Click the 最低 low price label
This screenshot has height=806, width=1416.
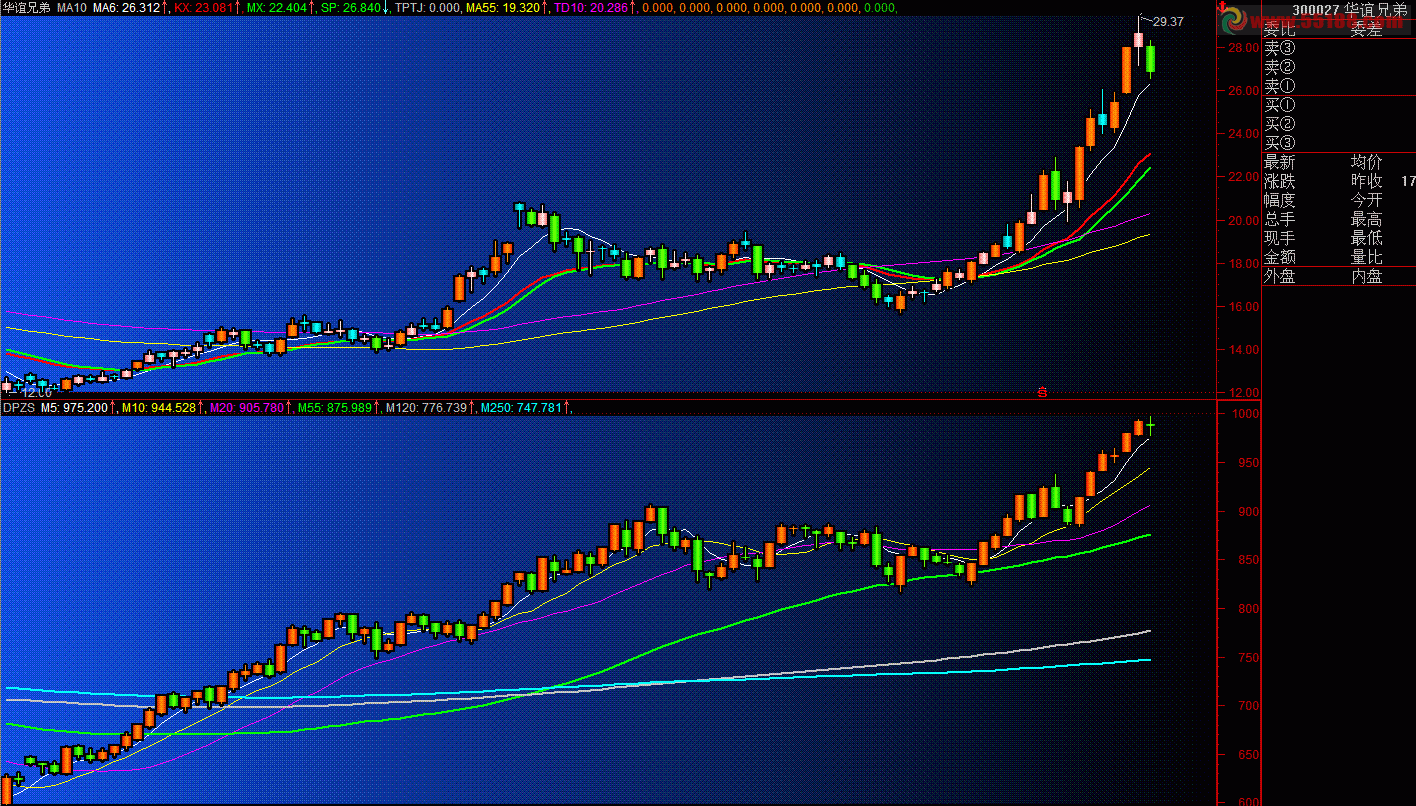click(1366, 238)
